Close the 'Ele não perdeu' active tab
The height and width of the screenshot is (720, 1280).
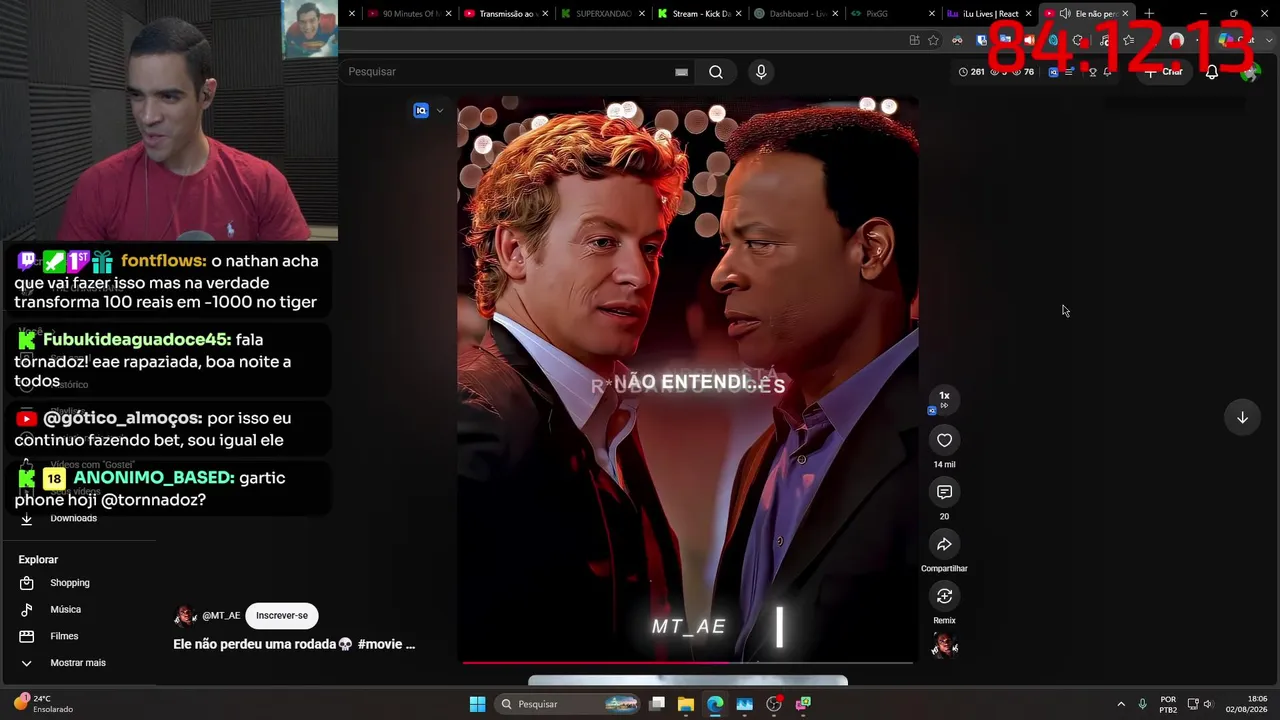(x=1125, y=14)
